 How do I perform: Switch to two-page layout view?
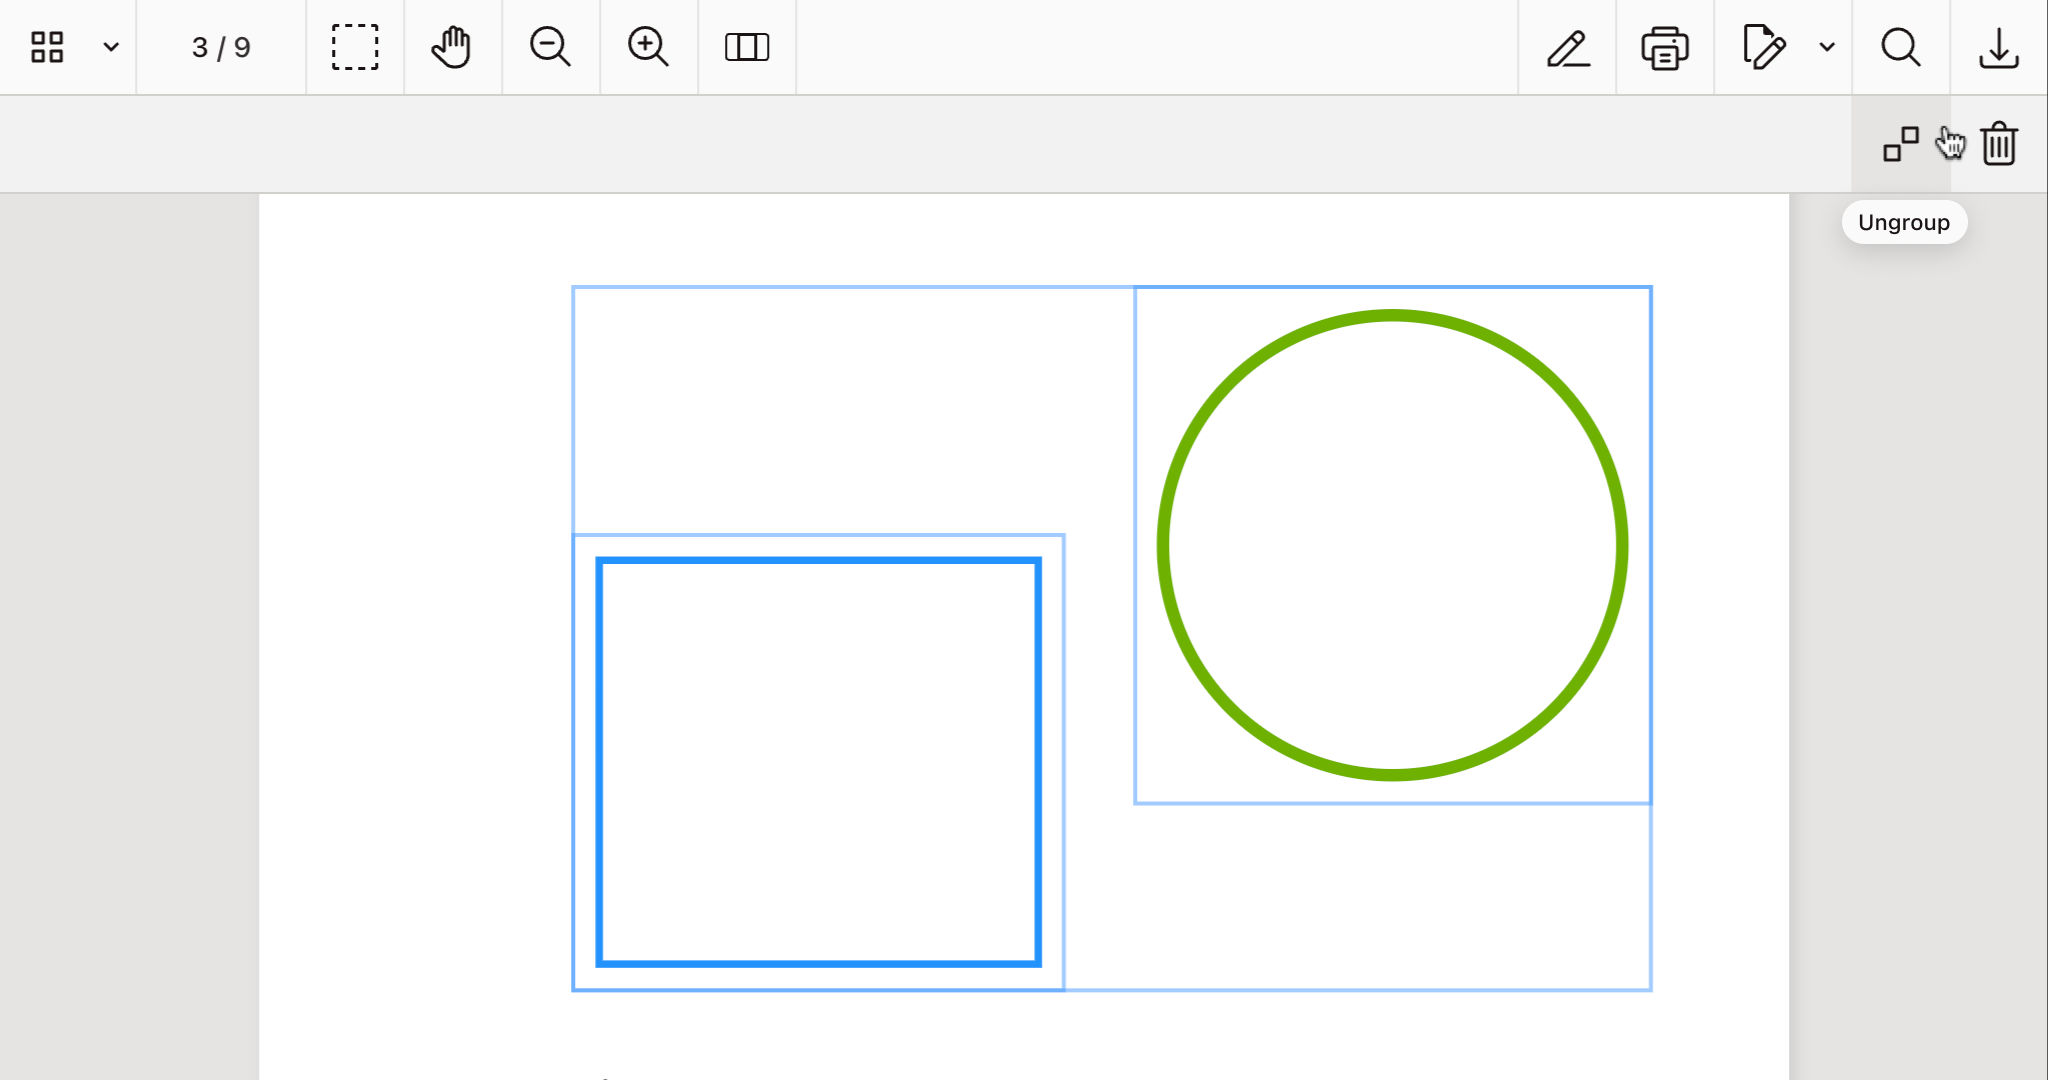(x=746, y=46)
